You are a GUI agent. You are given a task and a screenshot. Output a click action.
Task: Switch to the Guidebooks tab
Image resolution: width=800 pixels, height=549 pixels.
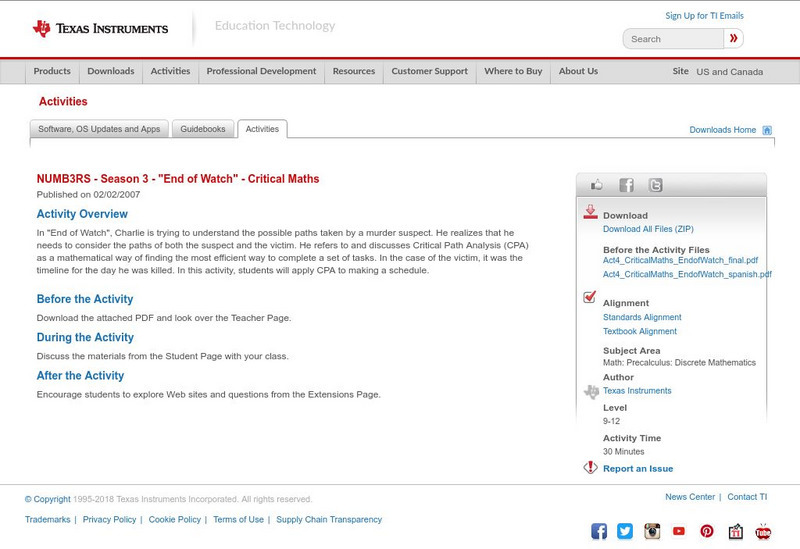[x=203, y=129]
